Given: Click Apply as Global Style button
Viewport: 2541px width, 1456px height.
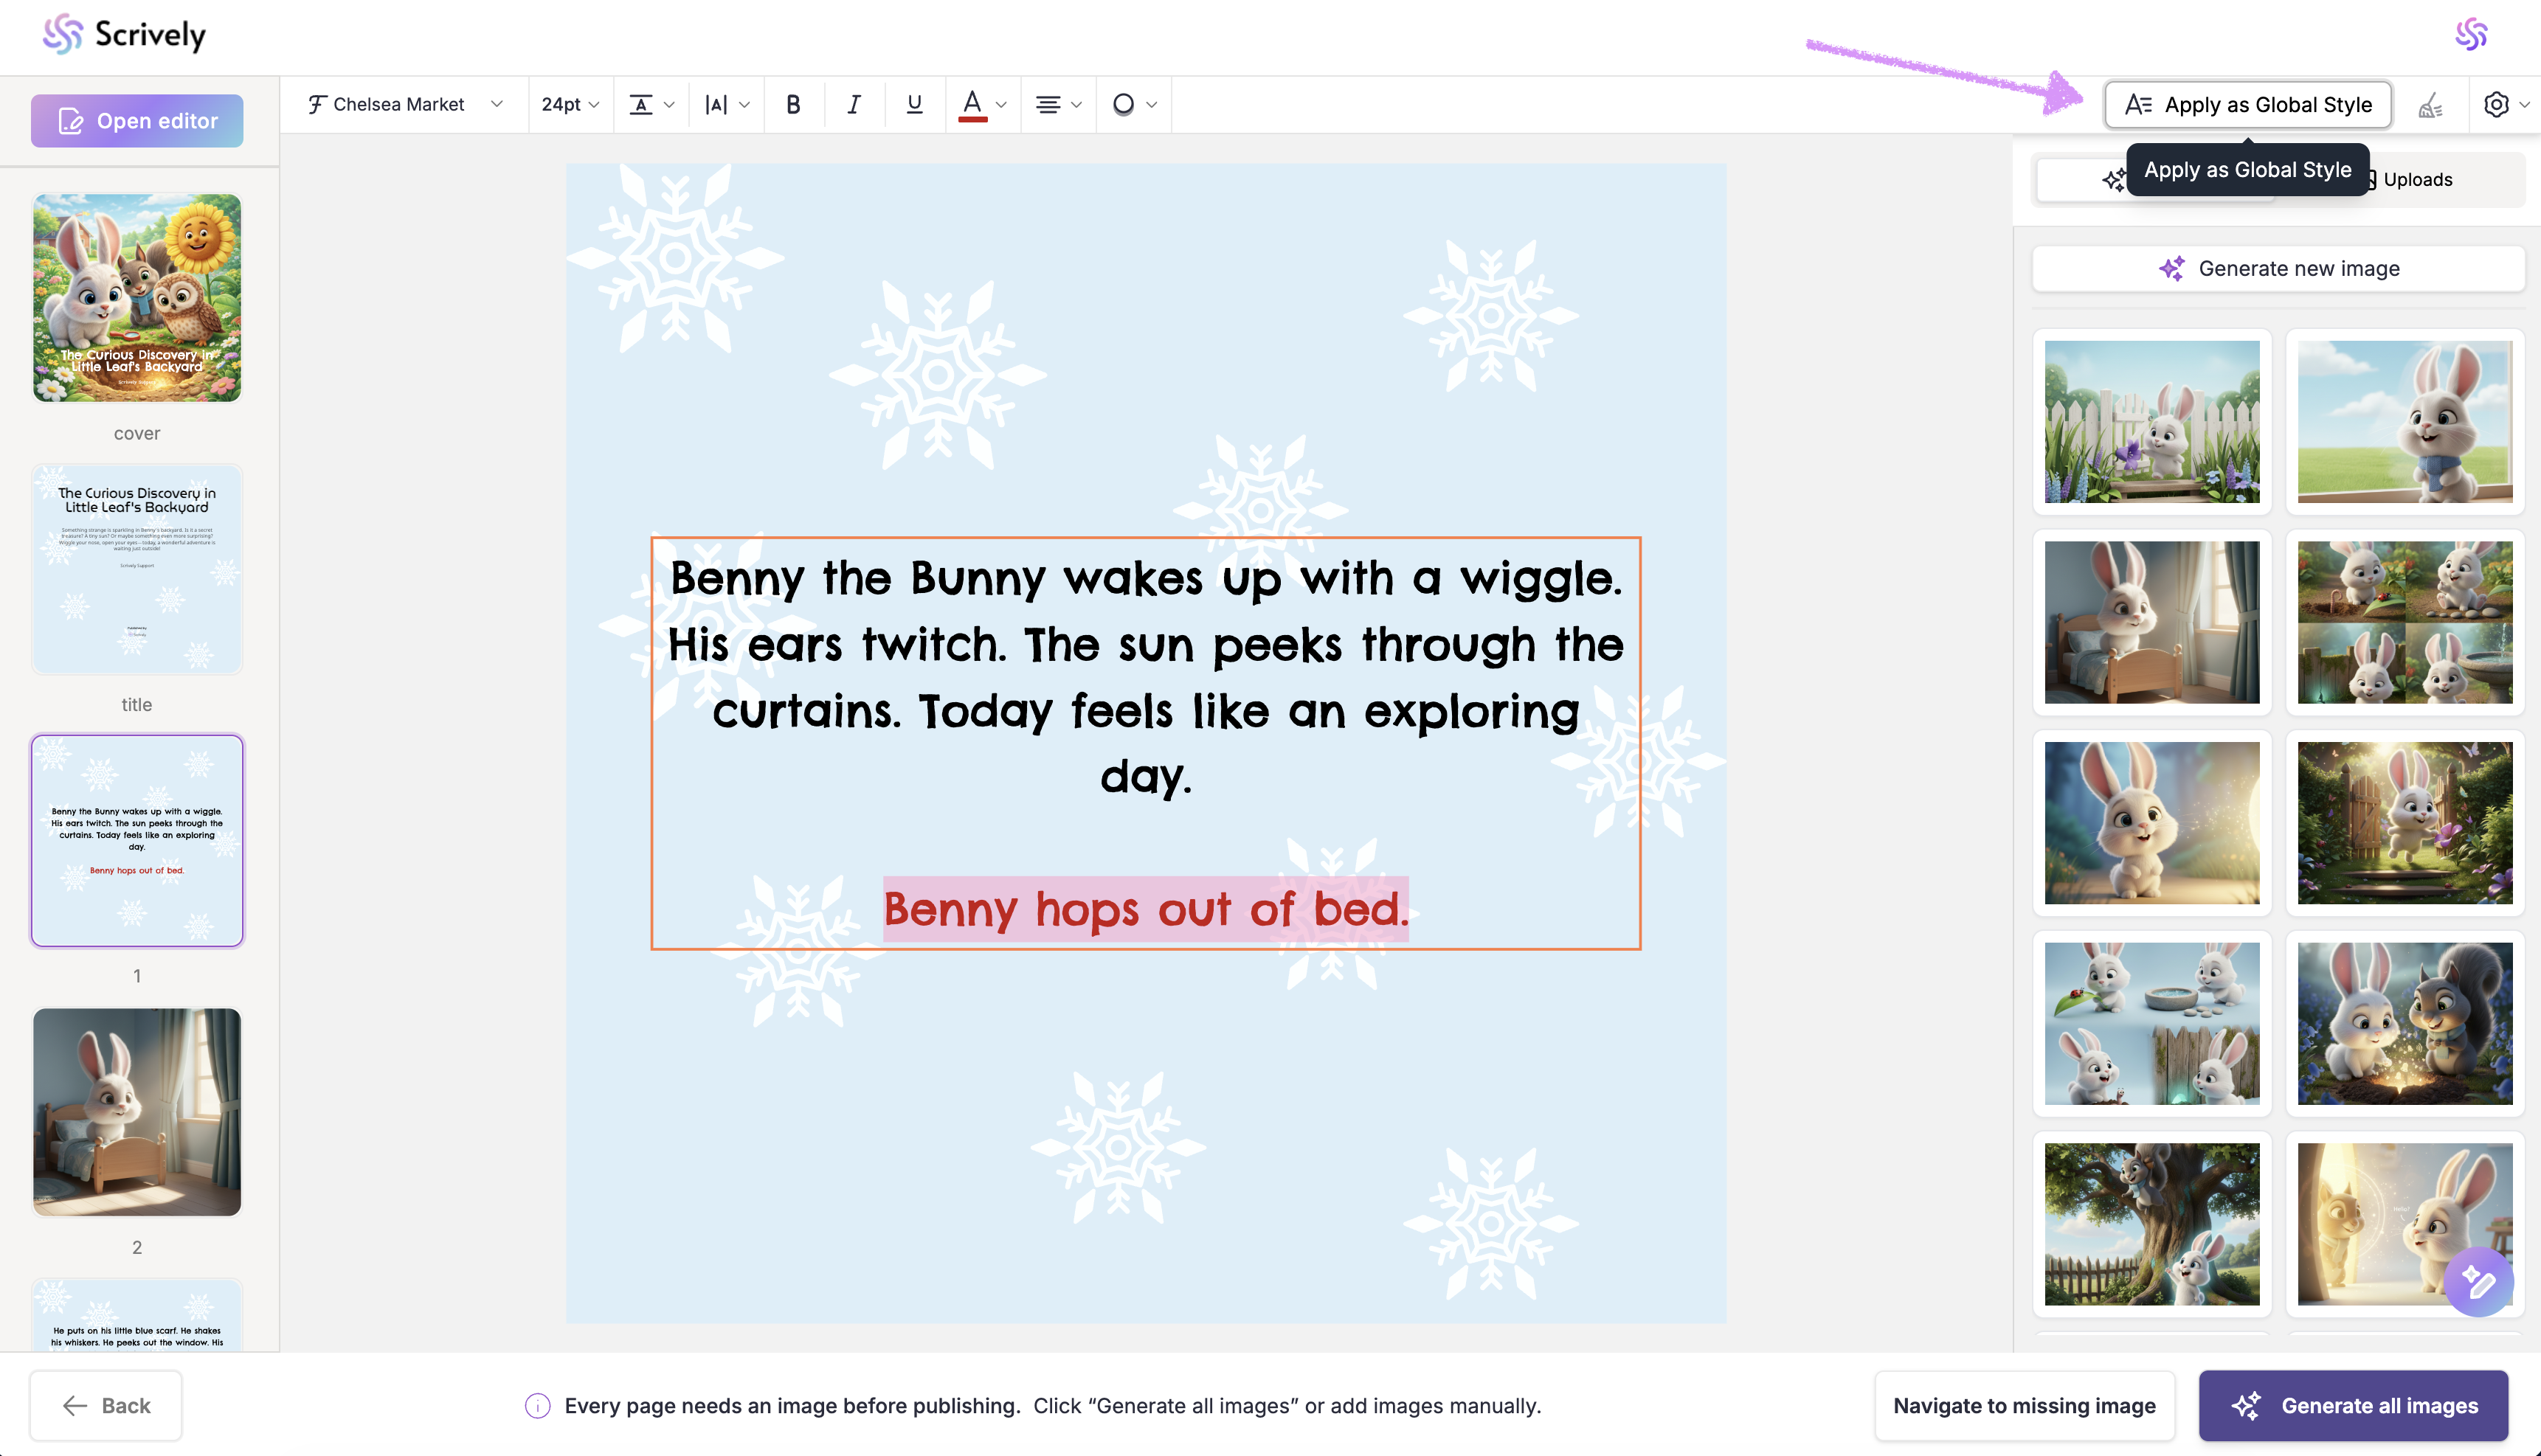Looking at the screenshot, I should click(2247, 105).
